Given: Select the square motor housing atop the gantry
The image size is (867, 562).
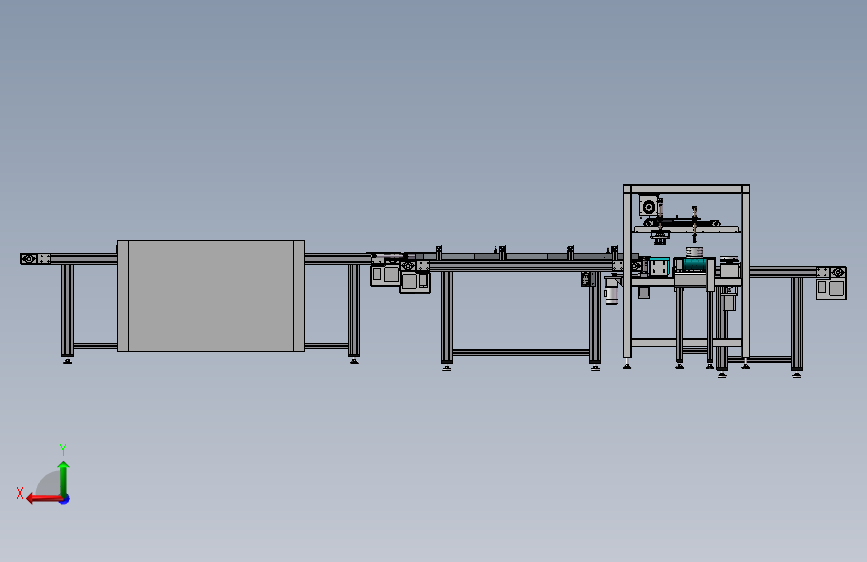Looking at the screenshot, I should 648,206.
